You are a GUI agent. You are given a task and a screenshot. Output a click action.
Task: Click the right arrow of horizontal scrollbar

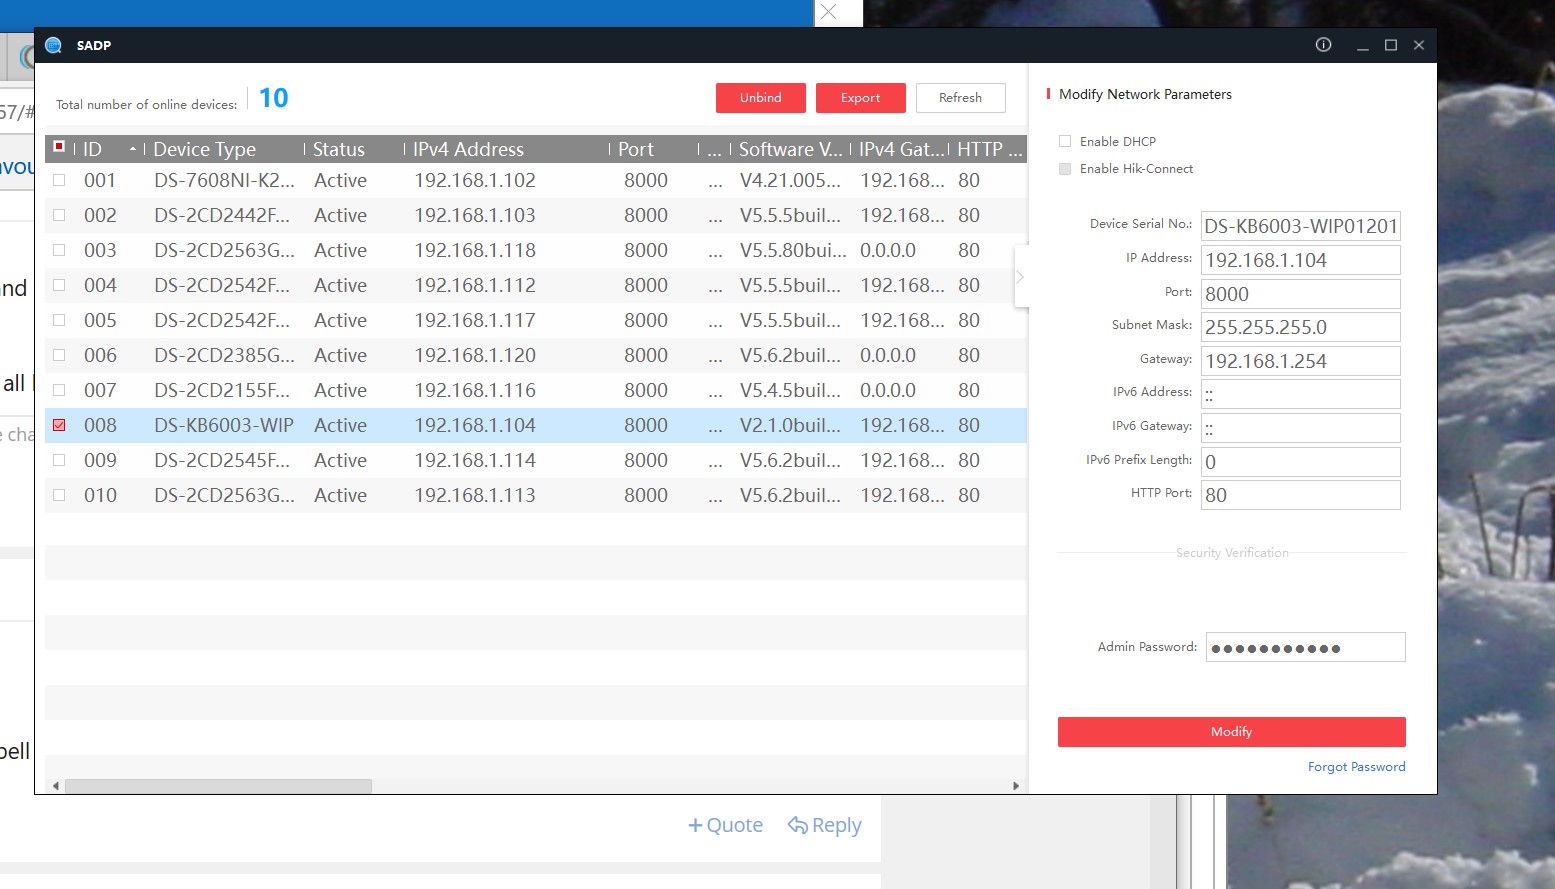pos(1016,786)
